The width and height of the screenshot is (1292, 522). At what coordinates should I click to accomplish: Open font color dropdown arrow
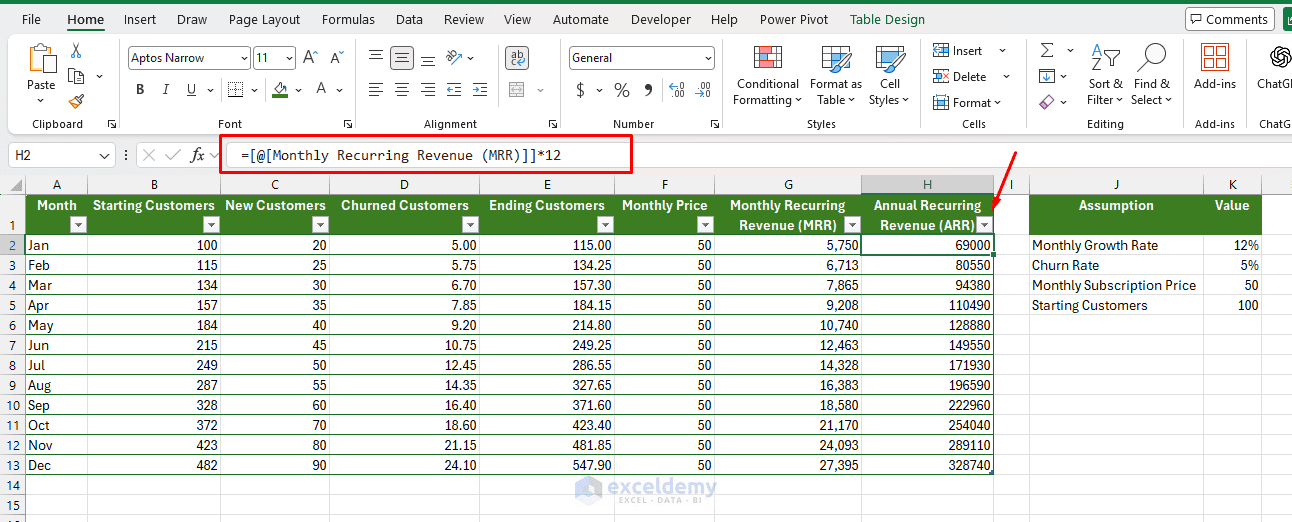point(341,90)
